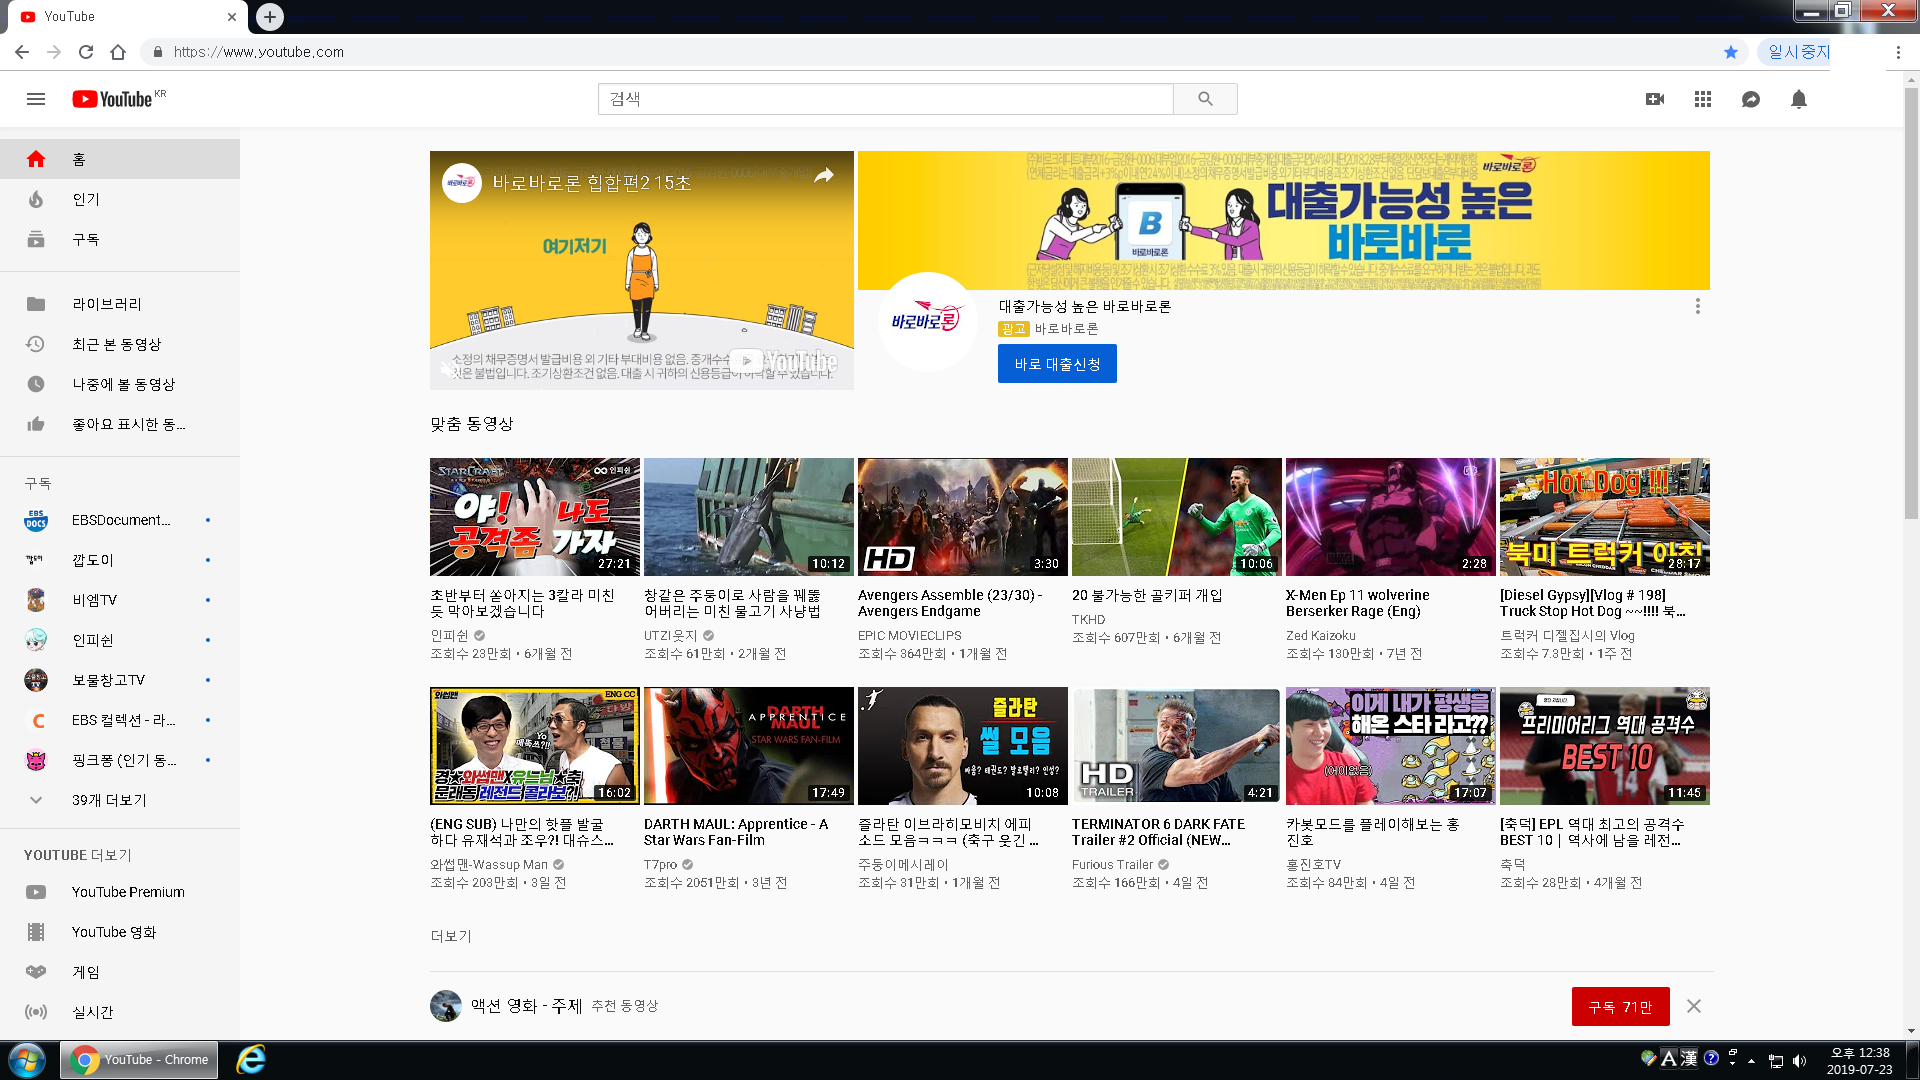
Task: Select the 홈 (Home) sidebar item
Action: click(x=120, y=159)
